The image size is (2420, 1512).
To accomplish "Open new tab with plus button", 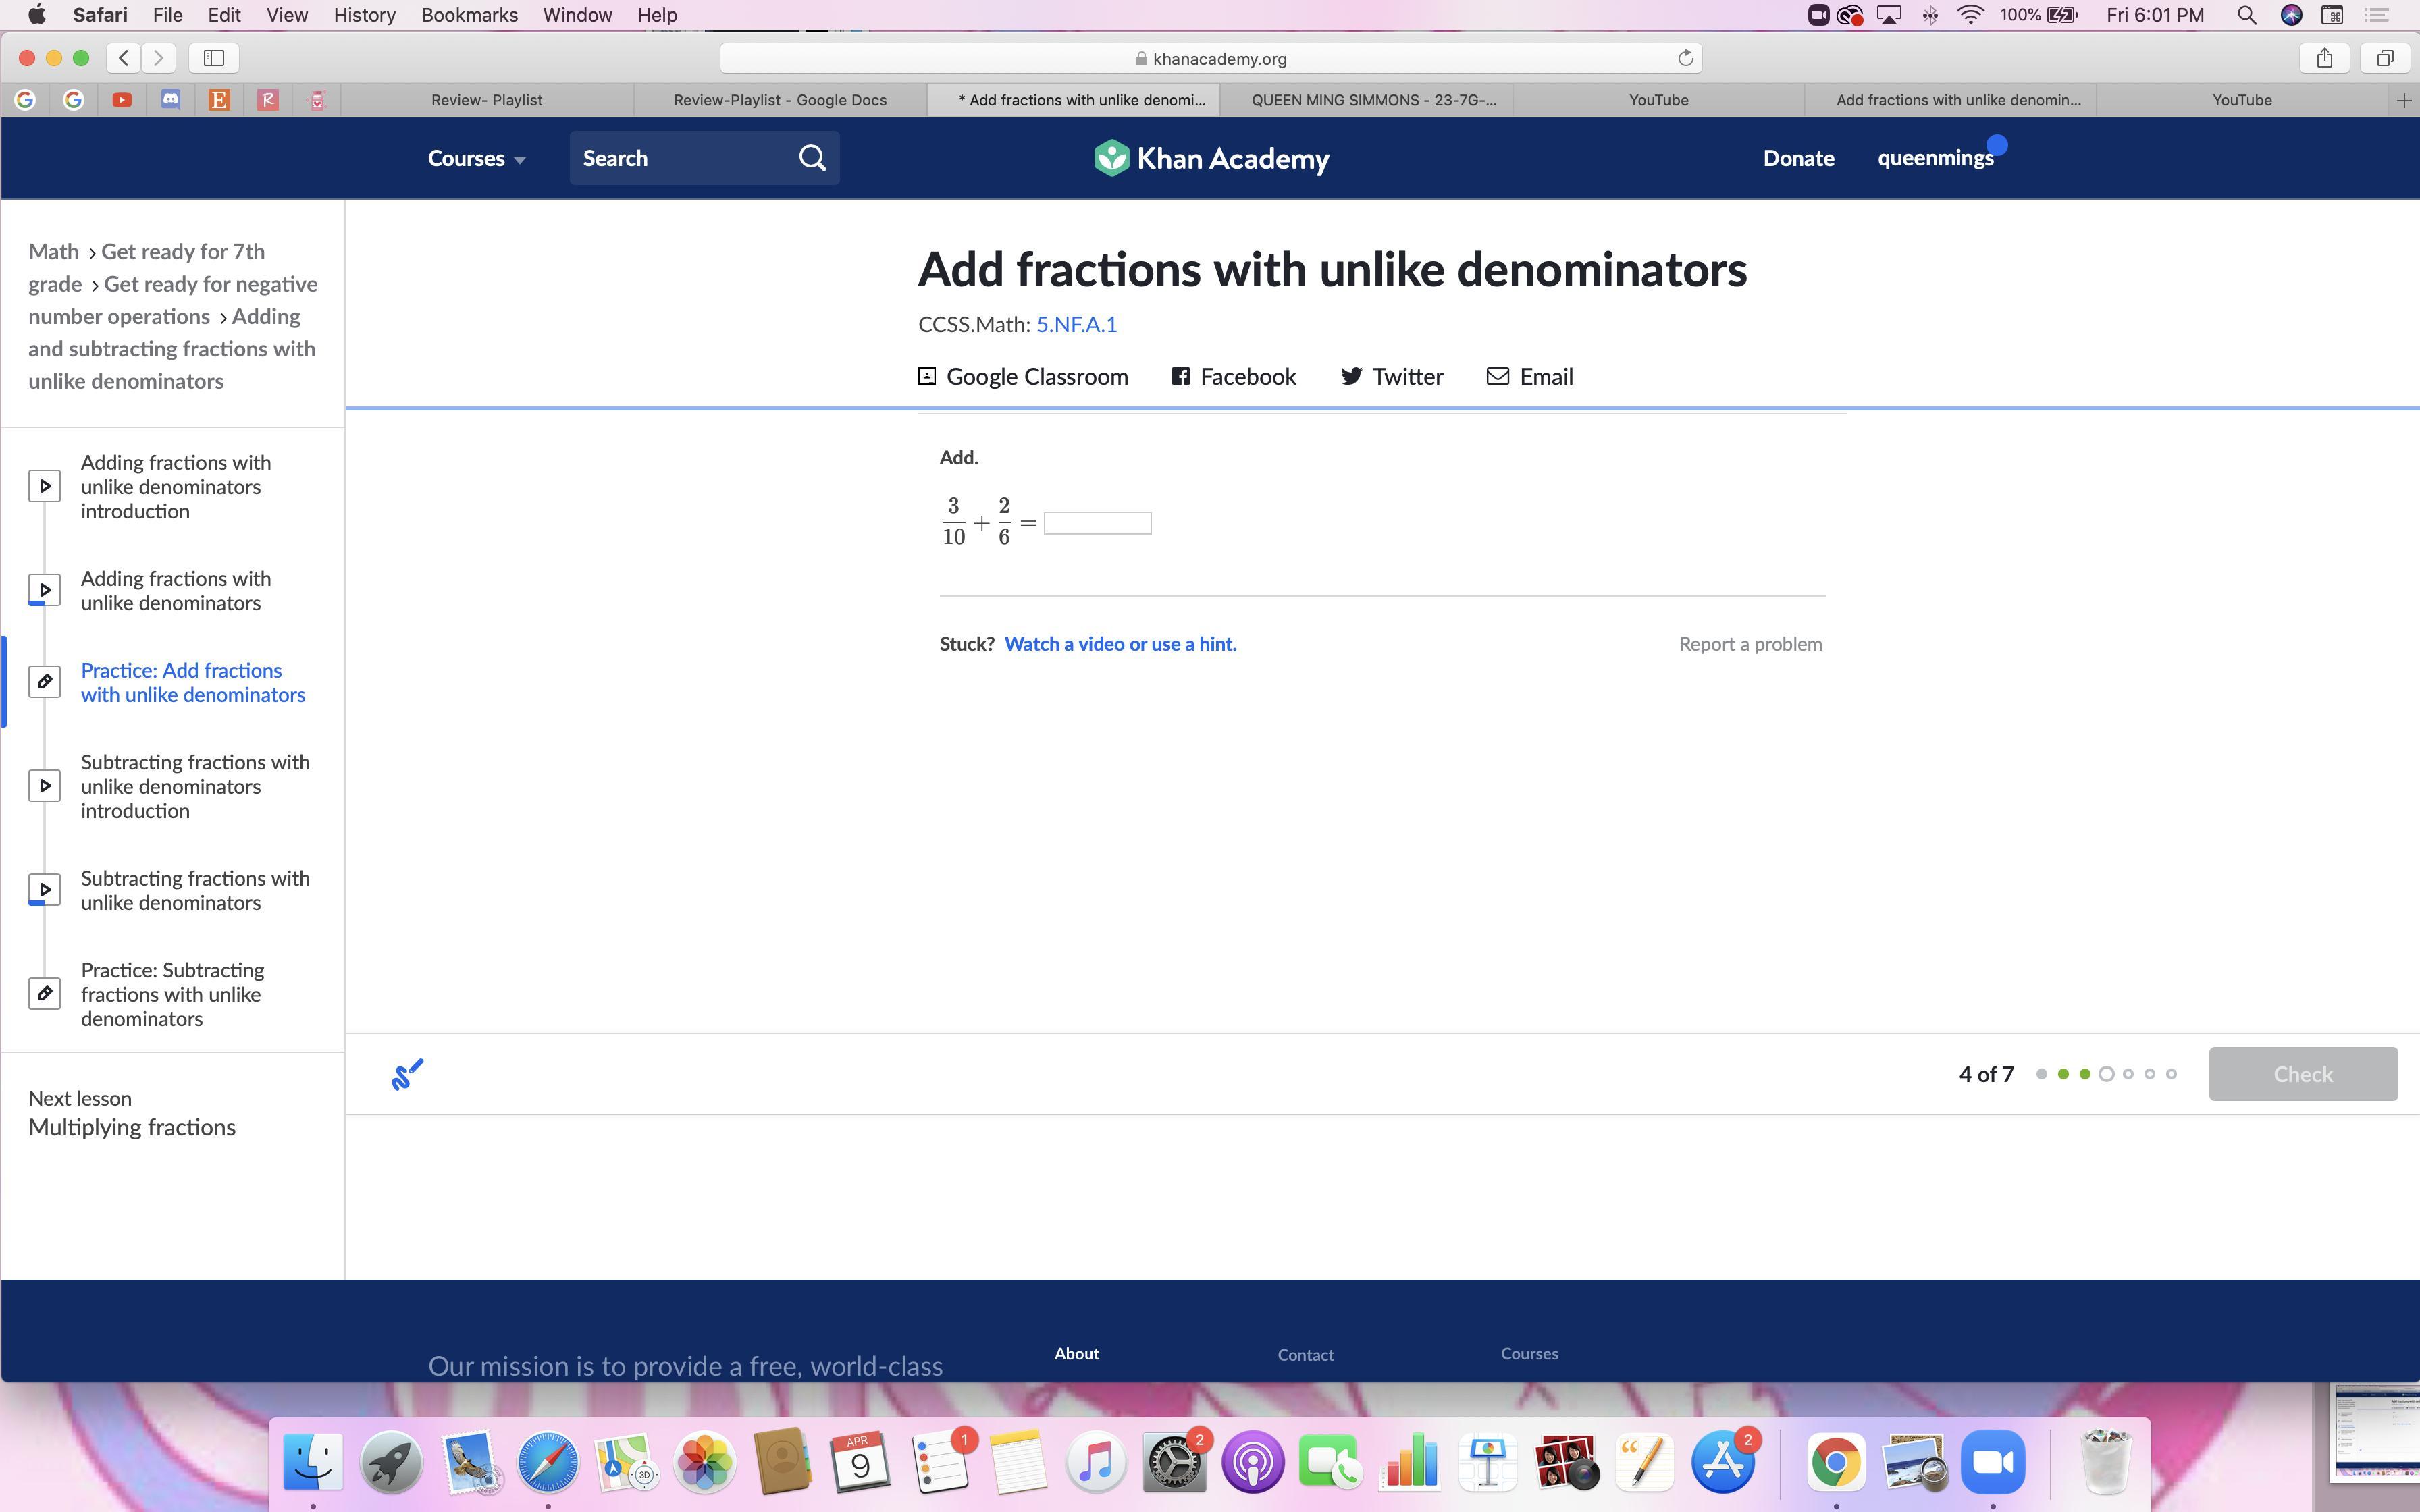I will coord(2404,100).
